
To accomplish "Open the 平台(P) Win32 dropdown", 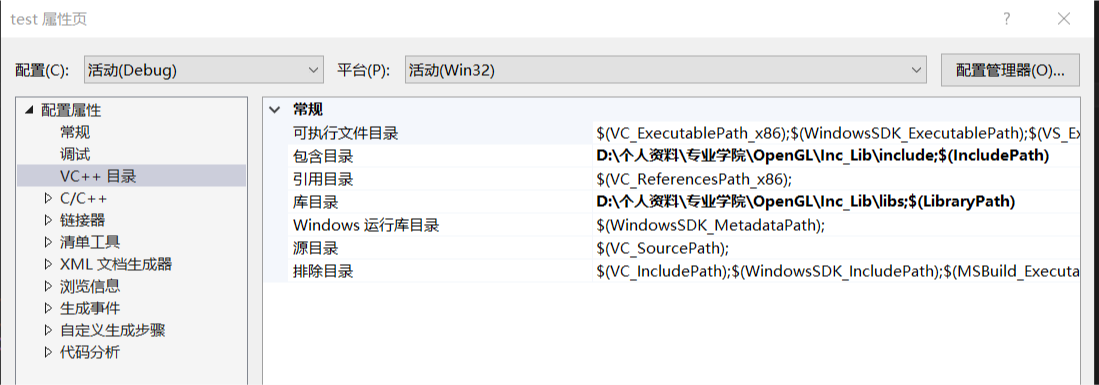I will pos(666,70).
